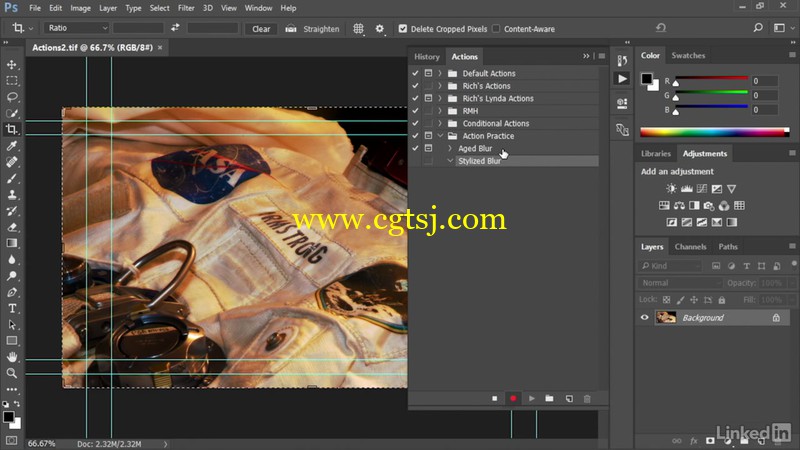Screen dimensions: 800x450
Task: Create a new action set
Action: [549, 398]
